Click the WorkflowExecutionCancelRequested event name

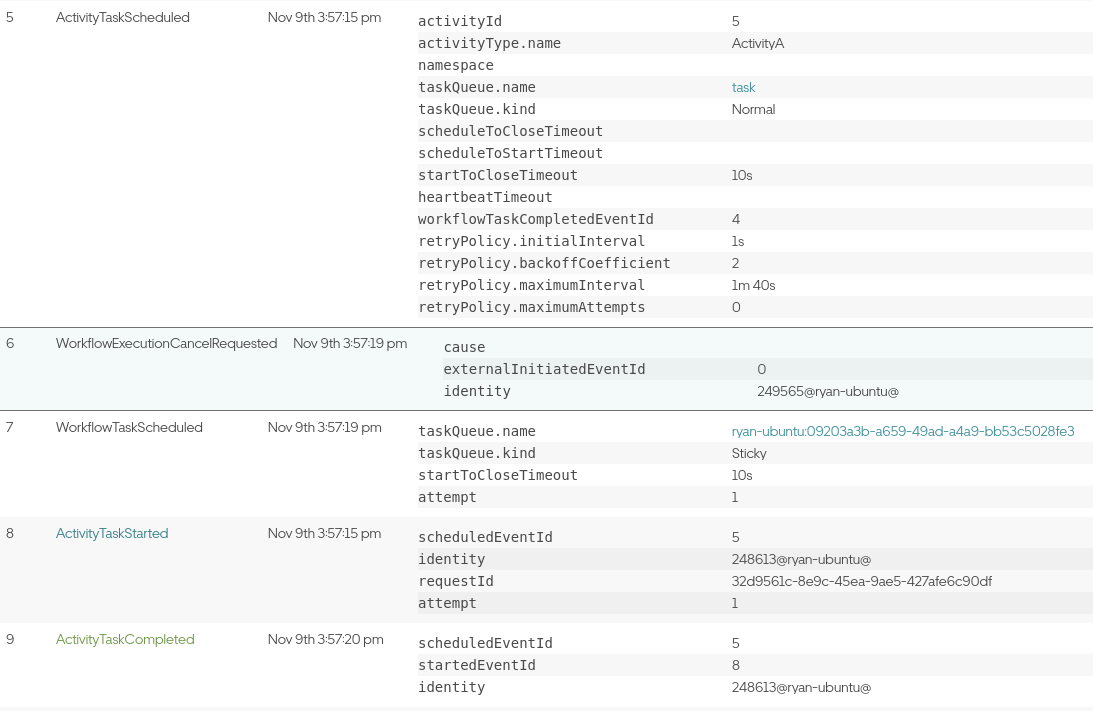point(167,343)
